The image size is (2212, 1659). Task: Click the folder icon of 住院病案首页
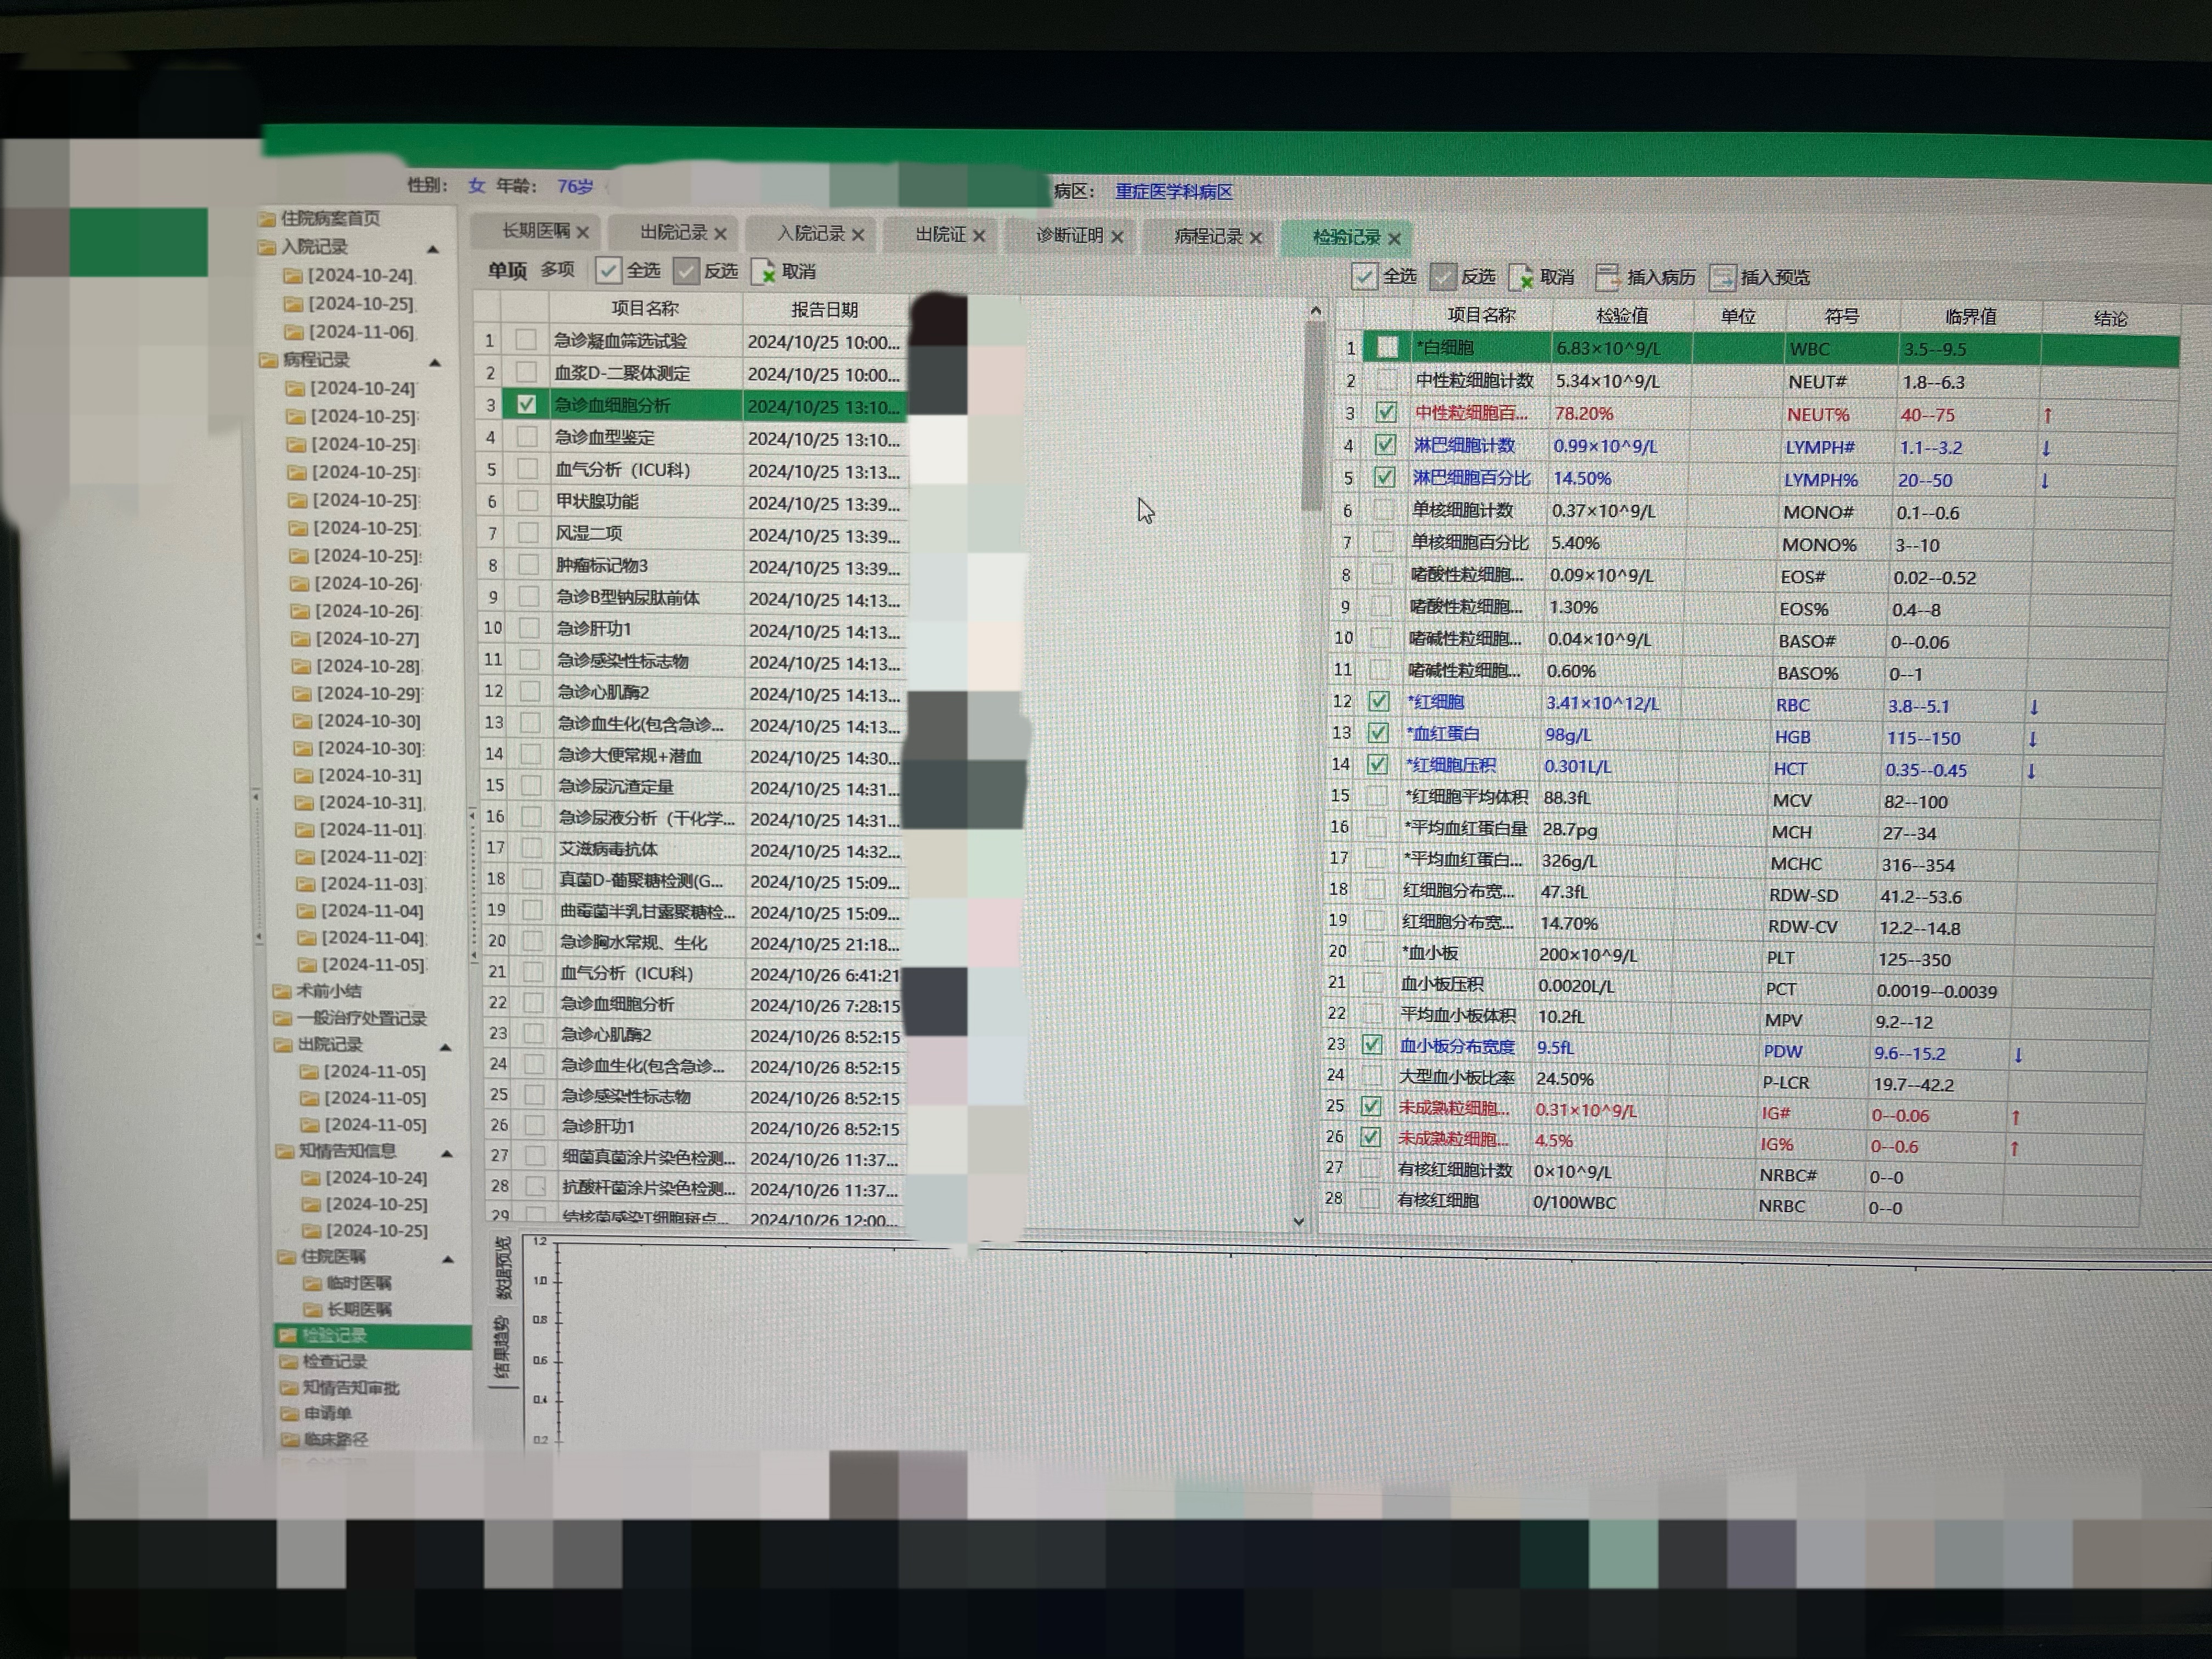(267, 218)
